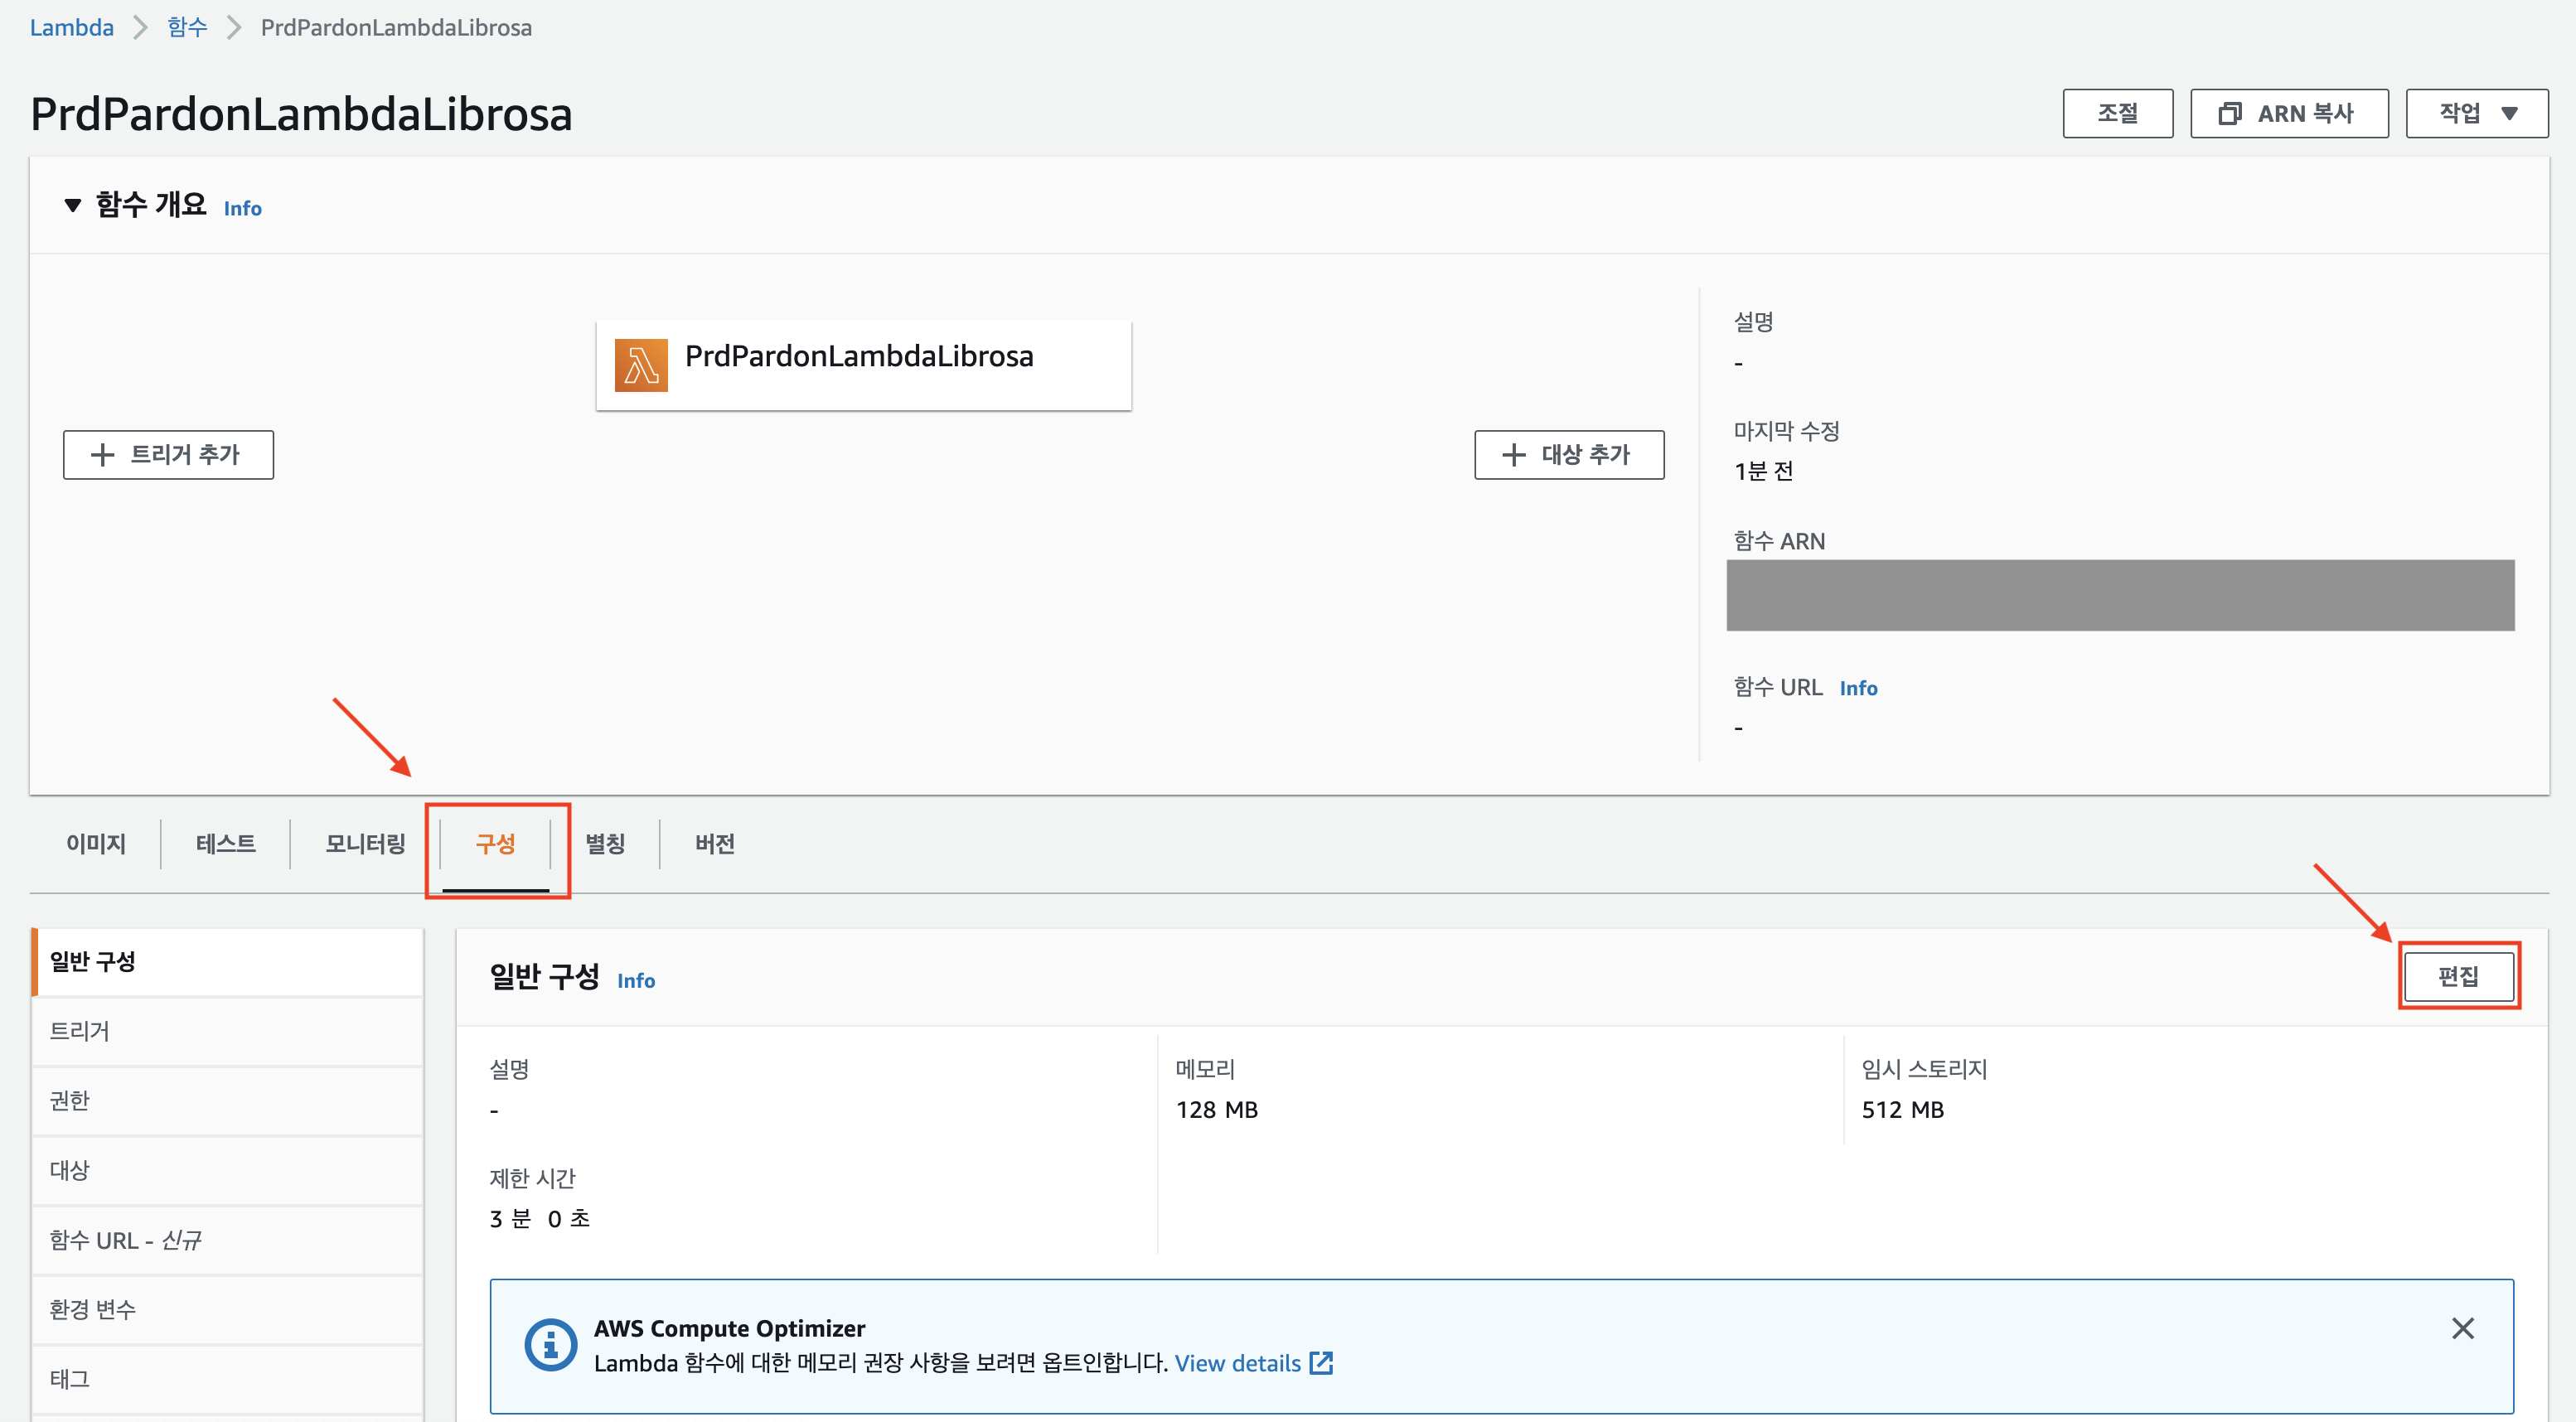Click the 함수 breadcrumb chevron link
This screenshot has width=2576, height=1422.
click(x=187, y=27)
